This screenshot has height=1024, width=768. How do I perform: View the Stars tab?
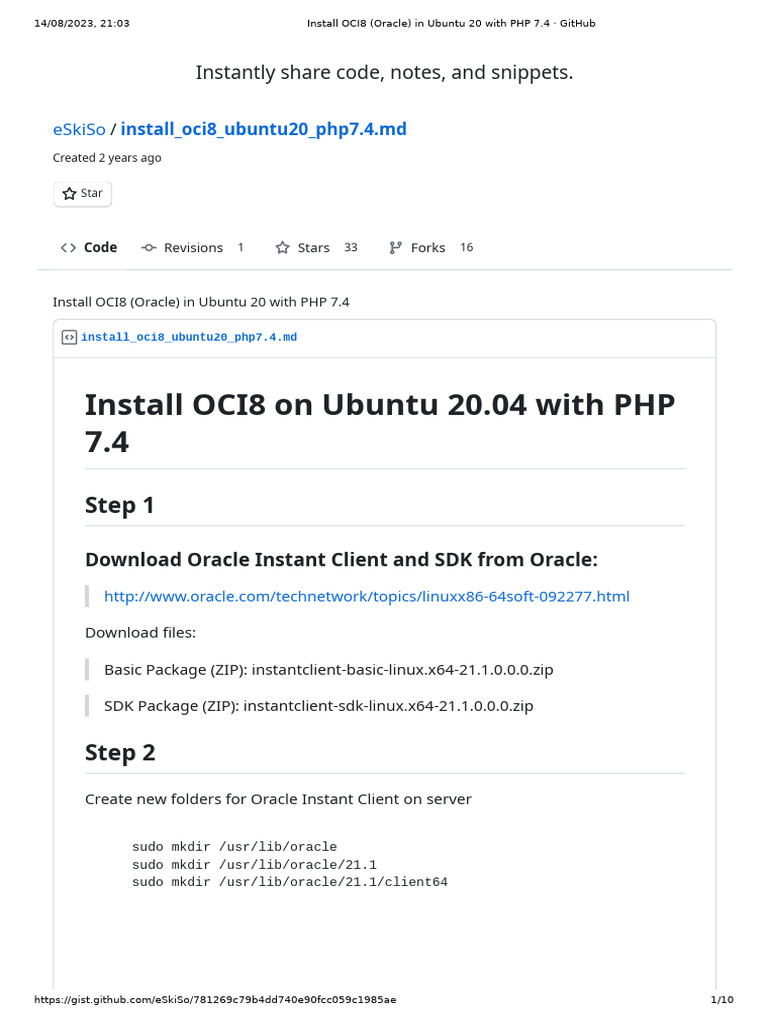pos(313,248)
